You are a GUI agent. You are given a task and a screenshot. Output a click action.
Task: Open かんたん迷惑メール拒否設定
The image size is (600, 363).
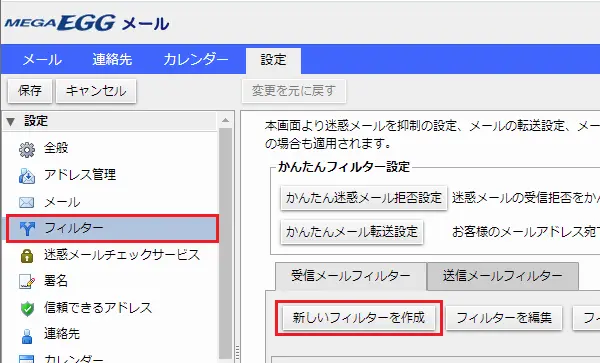pyautogui.click(x=364, y=198)
